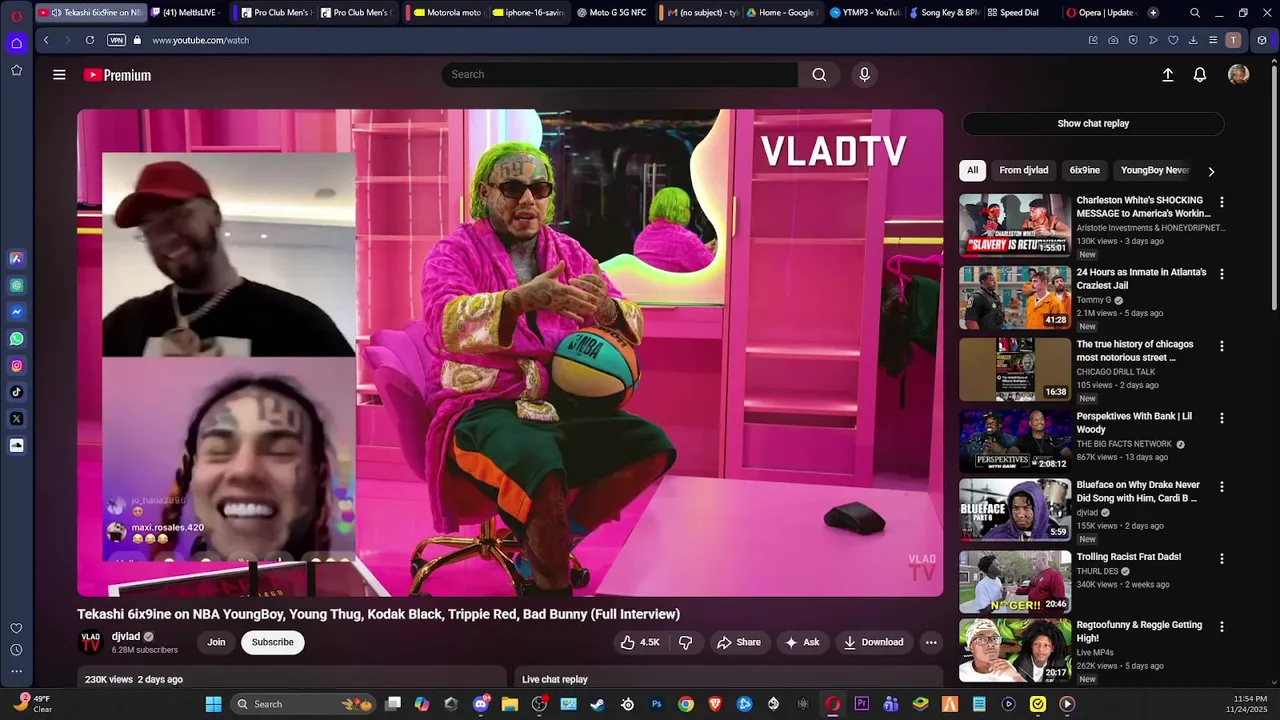Open a new browser tab with plus
The width and height of the screenshot is (1280, 720).
point(1153,13)
